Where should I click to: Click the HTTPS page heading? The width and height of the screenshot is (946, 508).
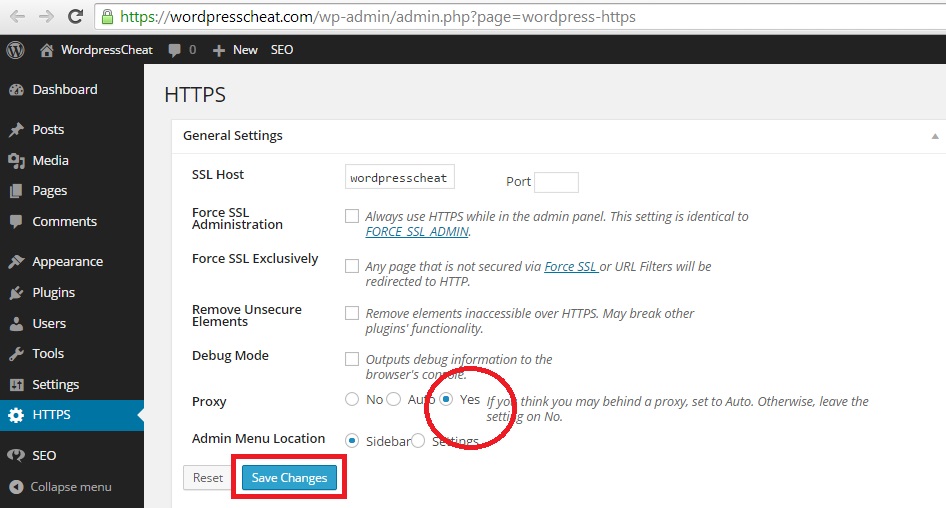195,95
